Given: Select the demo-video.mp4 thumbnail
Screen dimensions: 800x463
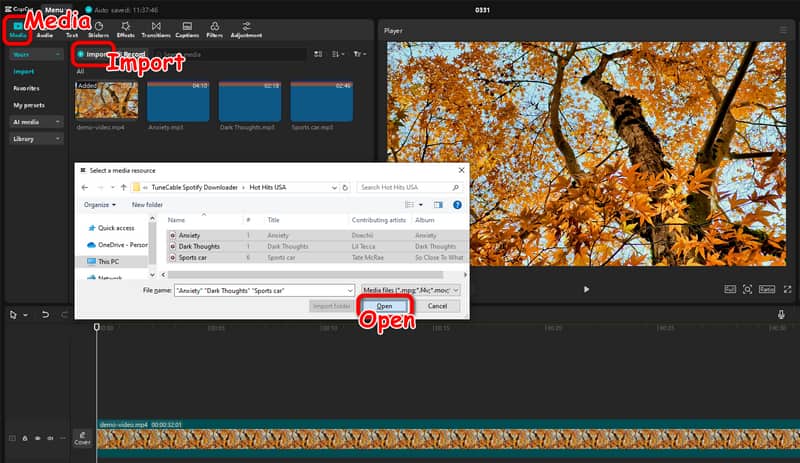Looking at the screenshot, I should 107,100.
